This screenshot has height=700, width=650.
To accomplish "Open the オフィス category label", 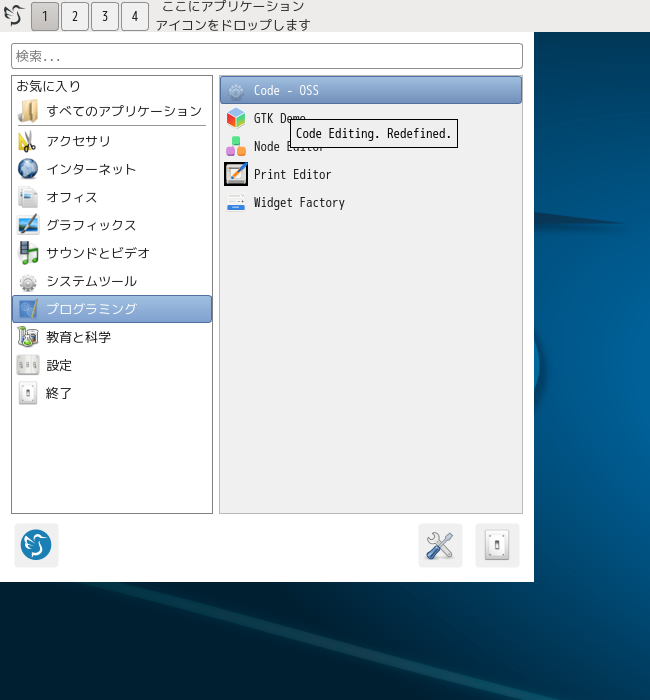I will [x=72, y=197].
